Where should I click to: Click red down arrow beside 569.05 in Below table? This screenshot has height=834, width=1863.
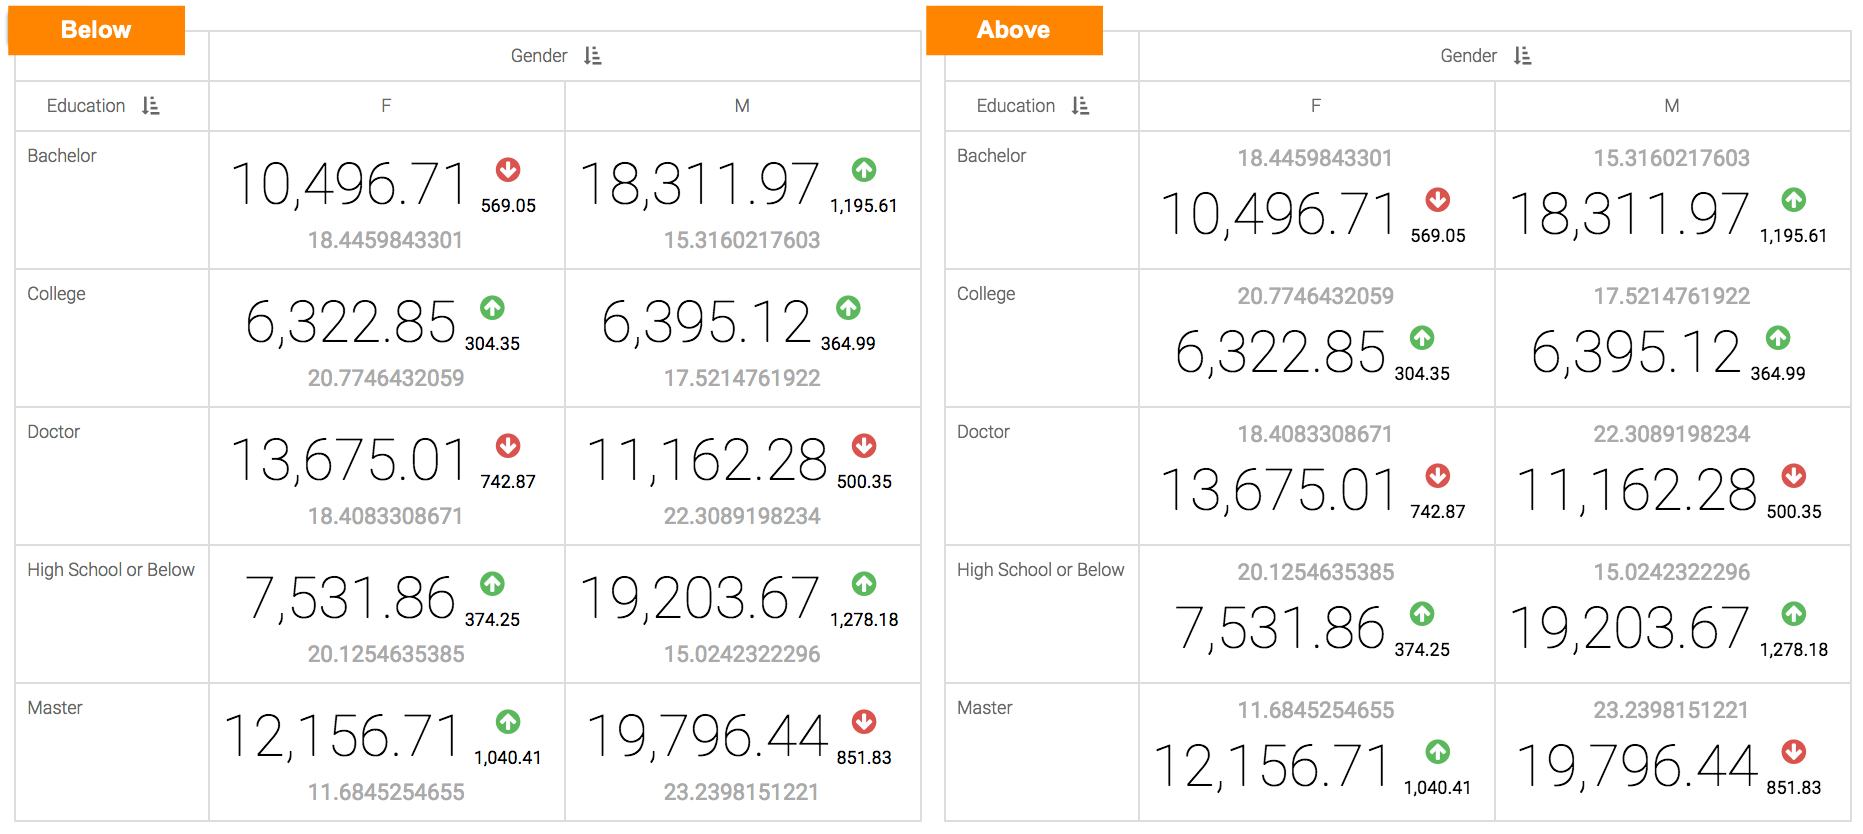tap(508, 170)
